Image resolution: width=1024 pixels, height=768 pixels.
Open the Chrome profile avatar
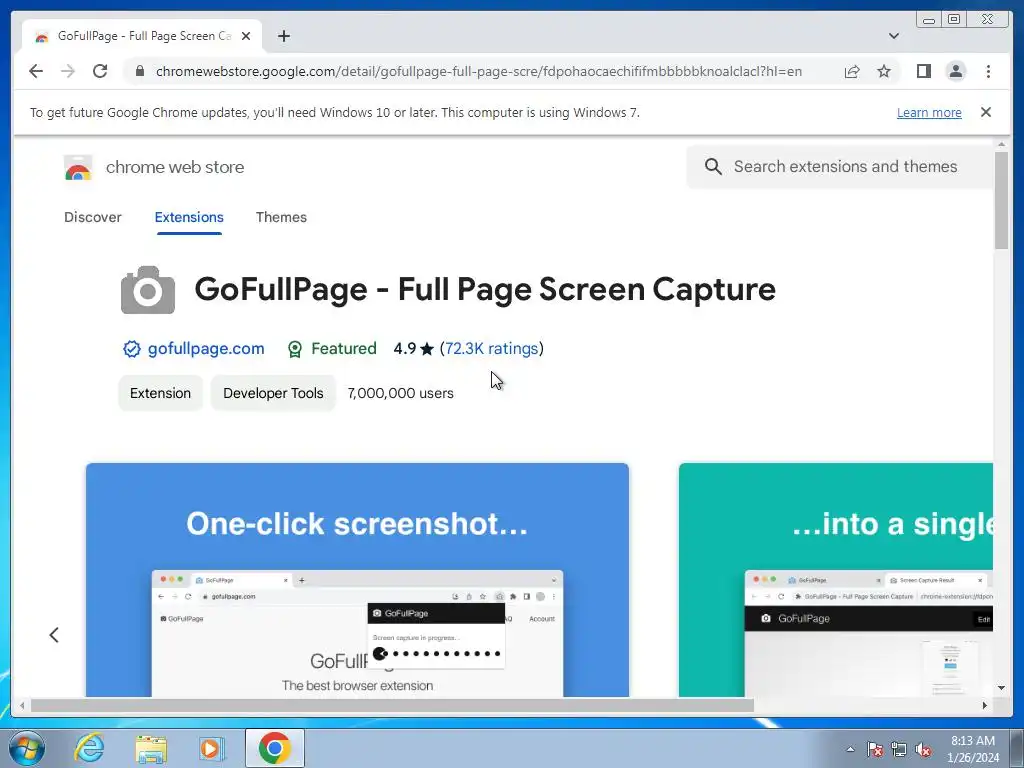coord(955,71)
